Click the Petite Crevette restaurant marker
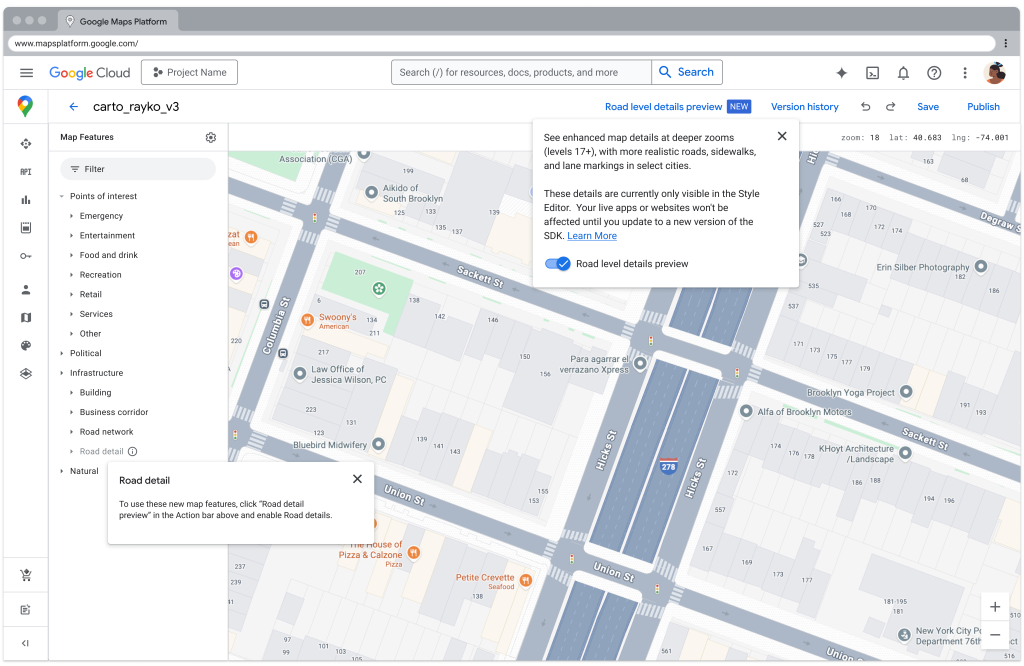Screen dimensions: 1024x666 point(526,580)
